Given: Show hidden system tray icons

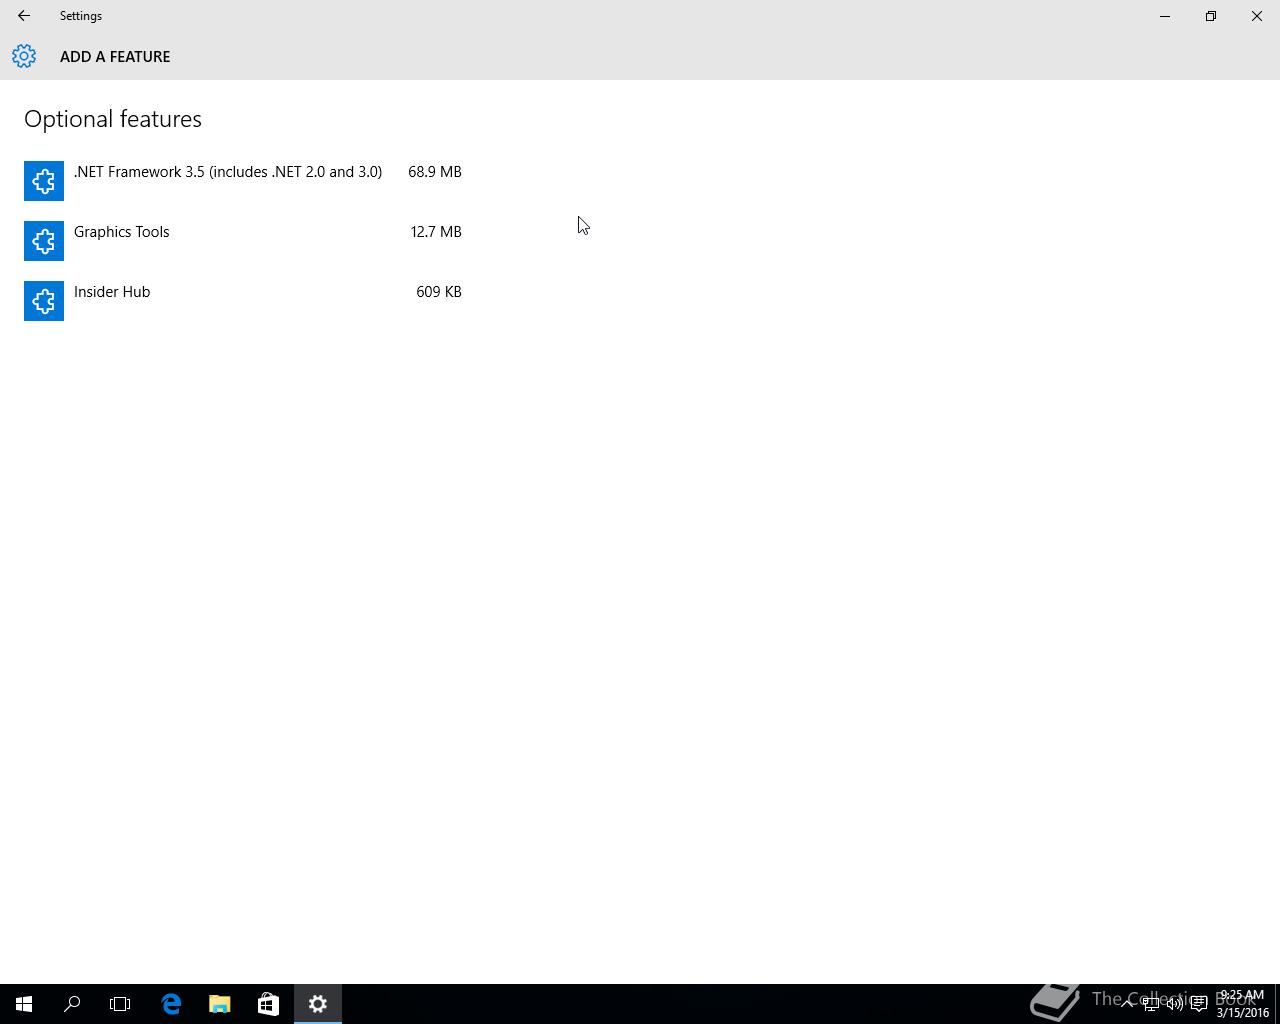Looking at the screenshot, I should click(1127, 1004).
